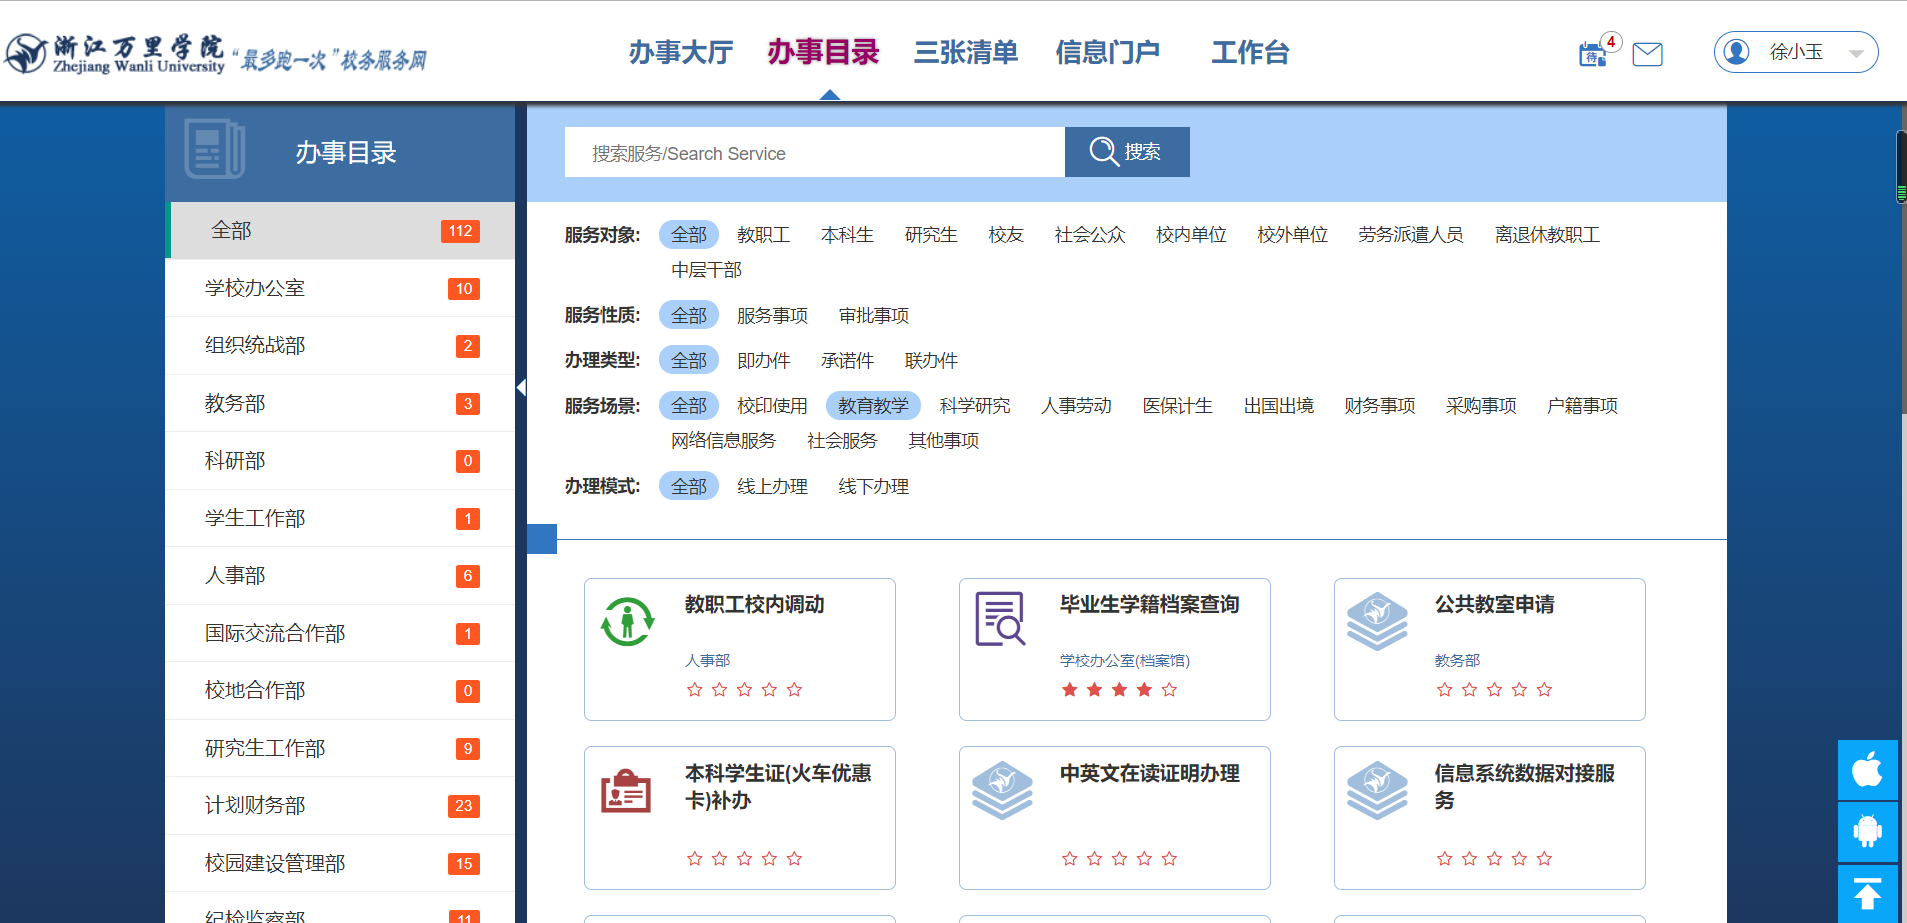The width and height of the screenshot is (1907, 923).
Task: Select 教职工 service target filter
Action: tap(763, 235)
